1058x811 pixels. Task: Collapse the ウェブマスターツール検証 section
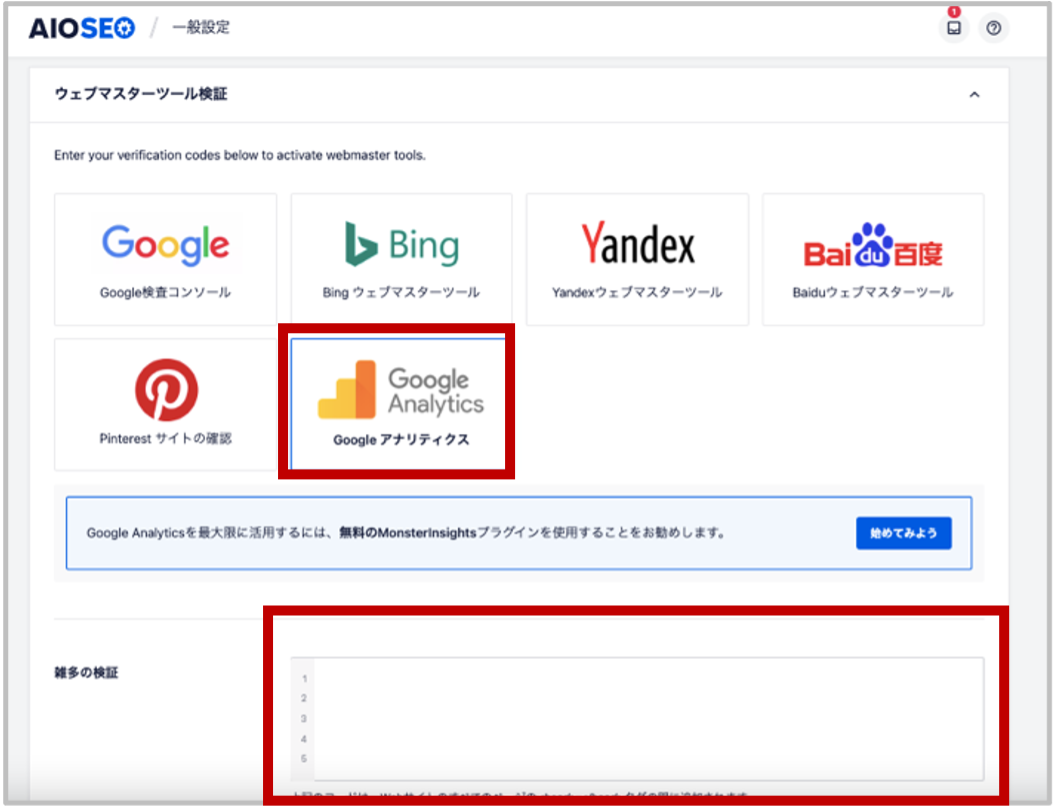(974, 94)
